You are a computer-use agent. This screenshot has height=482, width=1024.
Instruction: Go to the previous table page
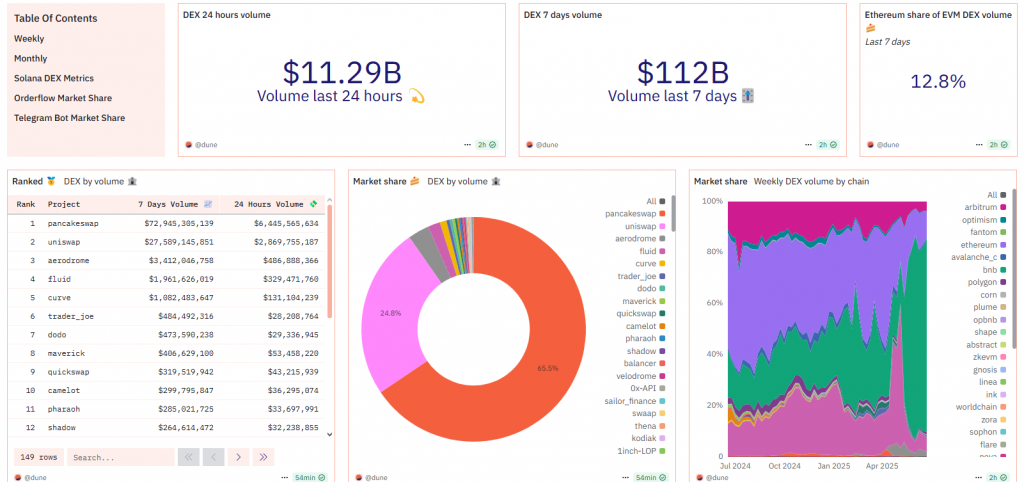pyautogui.click(x=214, y=457)
